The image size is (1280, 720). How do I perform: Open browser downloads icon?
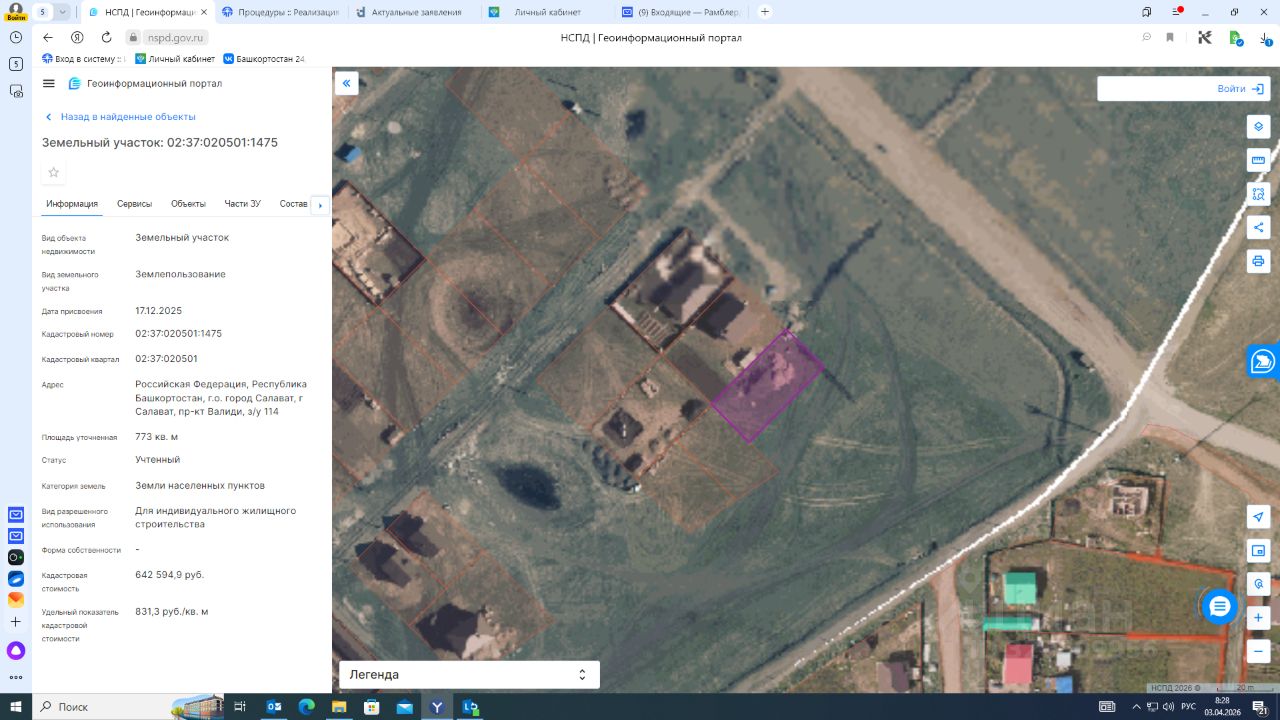click(1265, 37)
